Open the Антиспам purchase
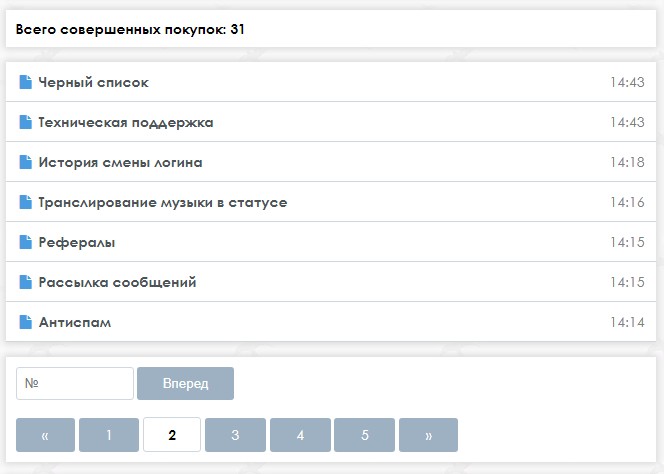Viewport: 664px width, 474px height. (x=331, y=322)
